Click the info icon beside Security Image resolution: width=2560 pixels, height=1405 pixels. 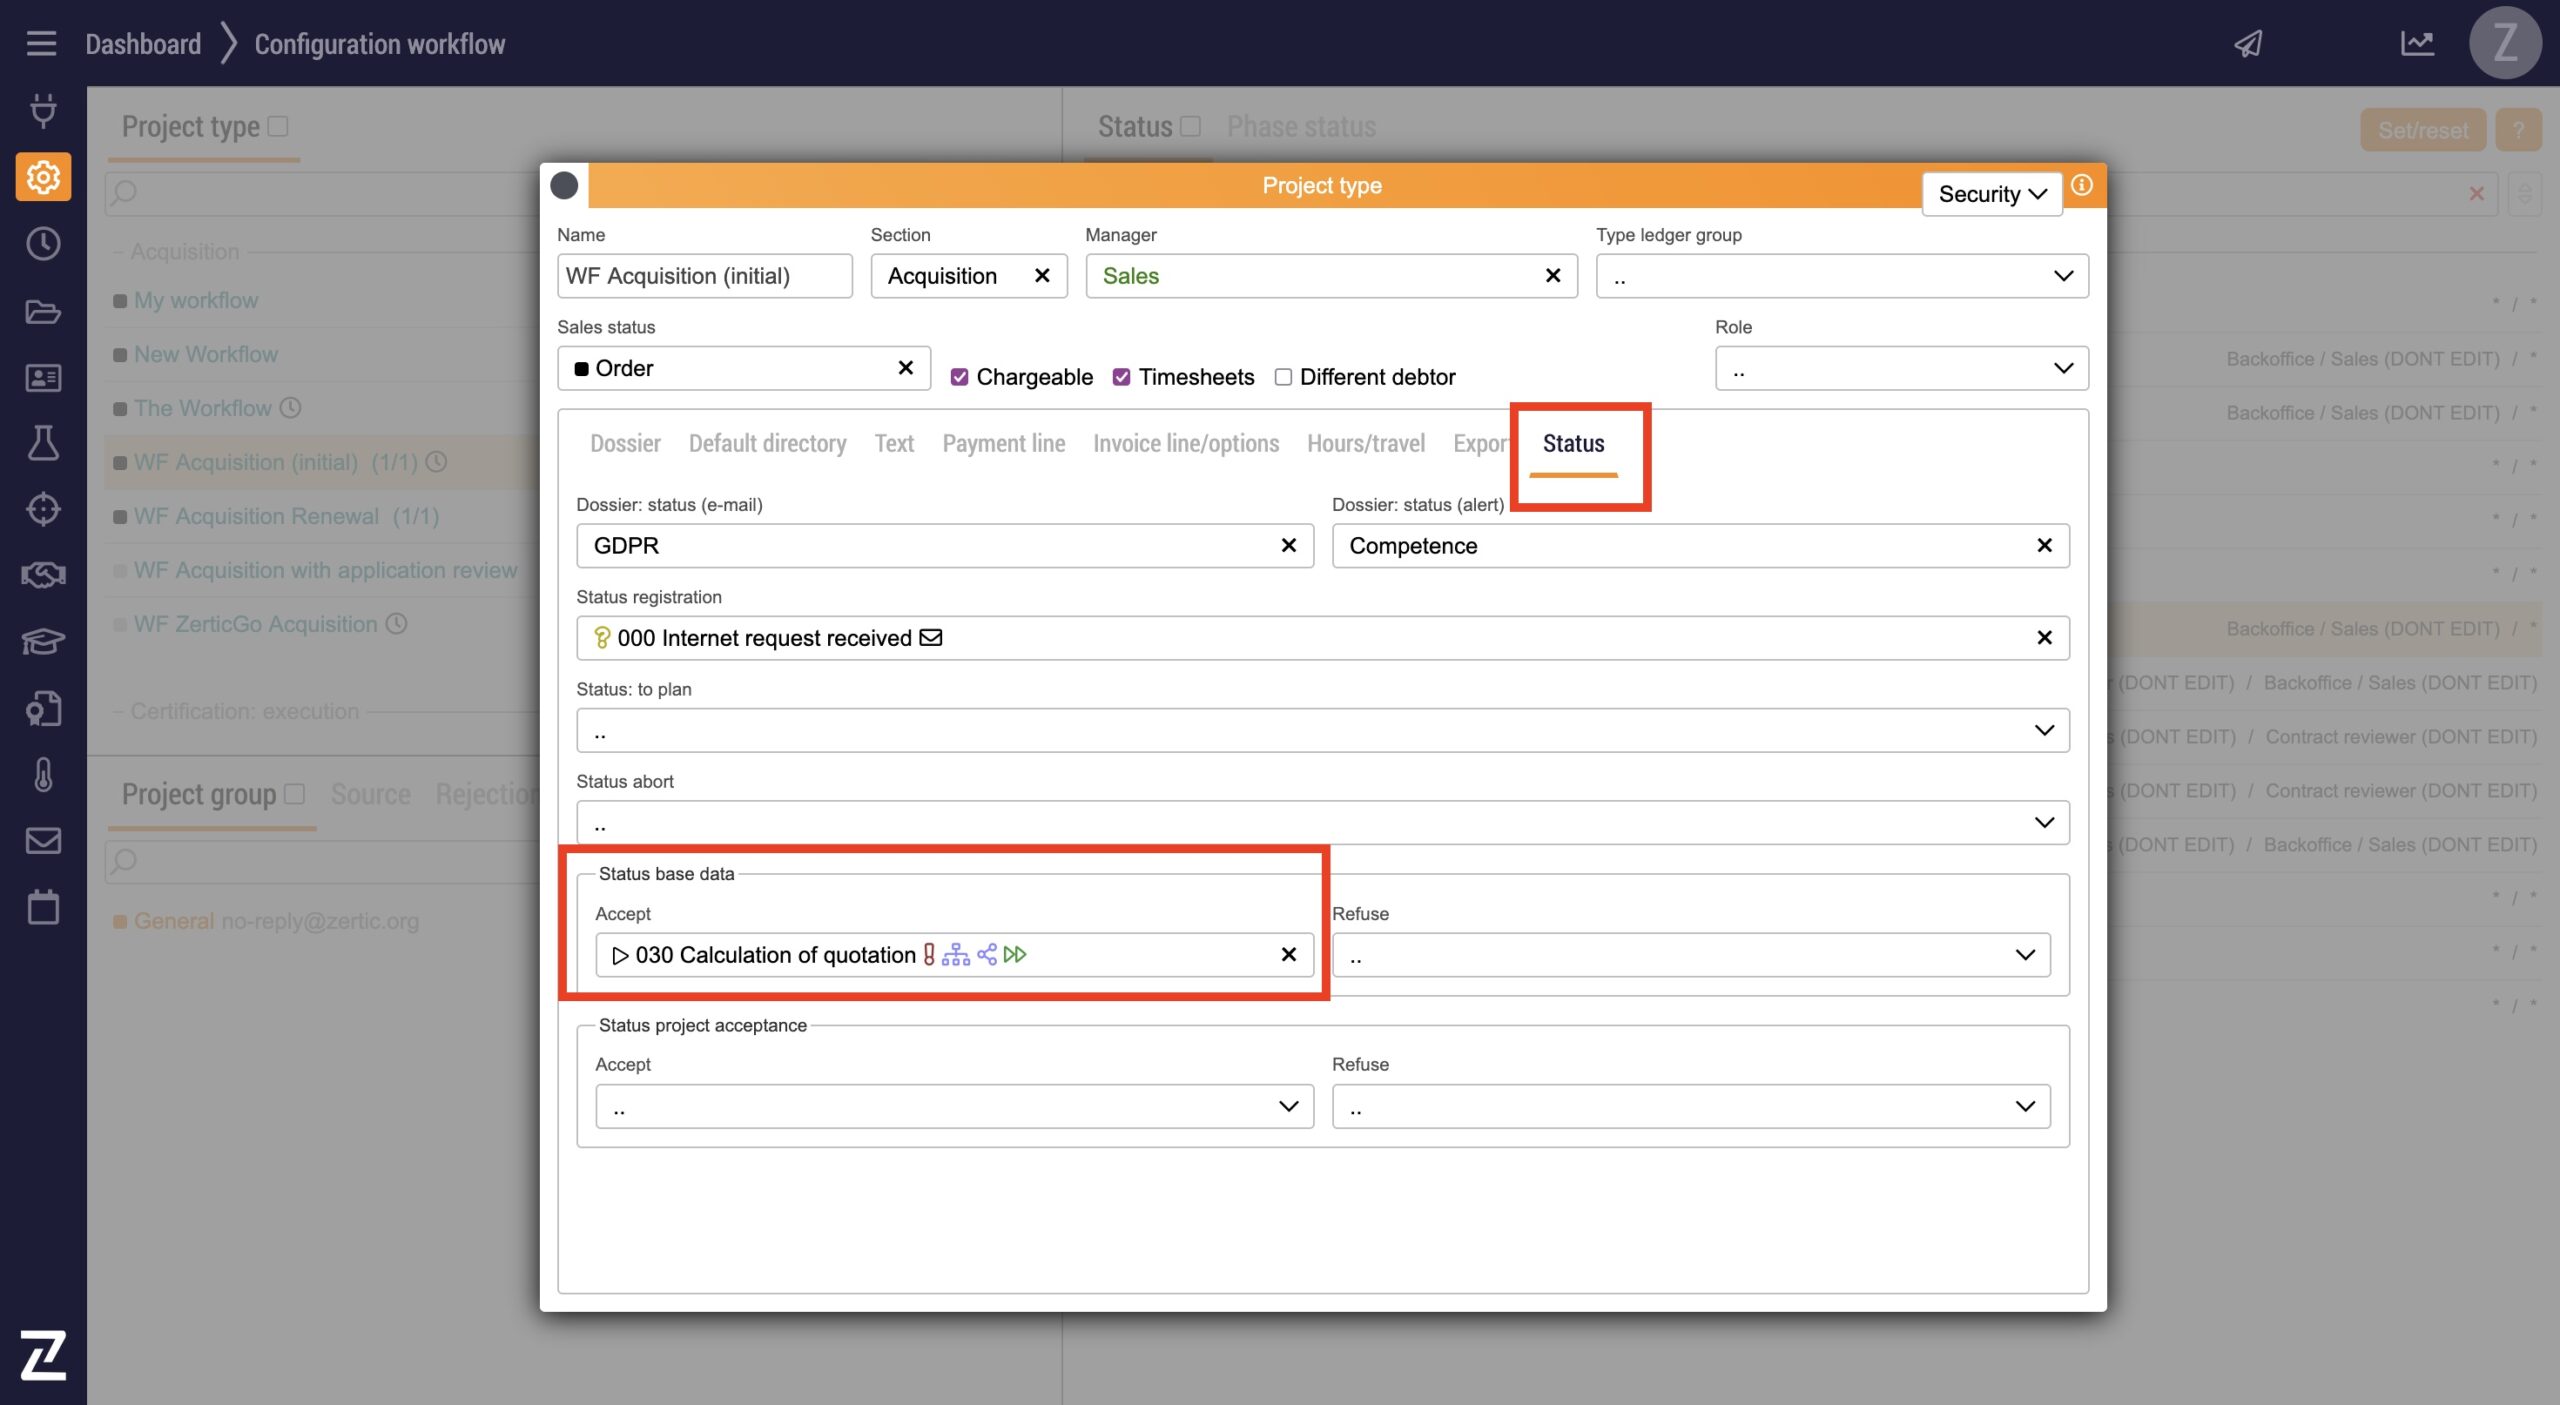coord(2081,186)
